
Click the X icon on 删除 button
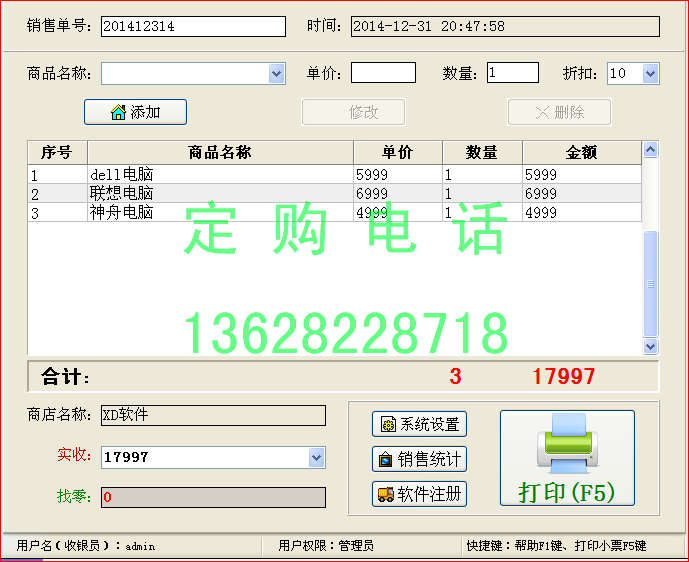(x=543, y=112)
